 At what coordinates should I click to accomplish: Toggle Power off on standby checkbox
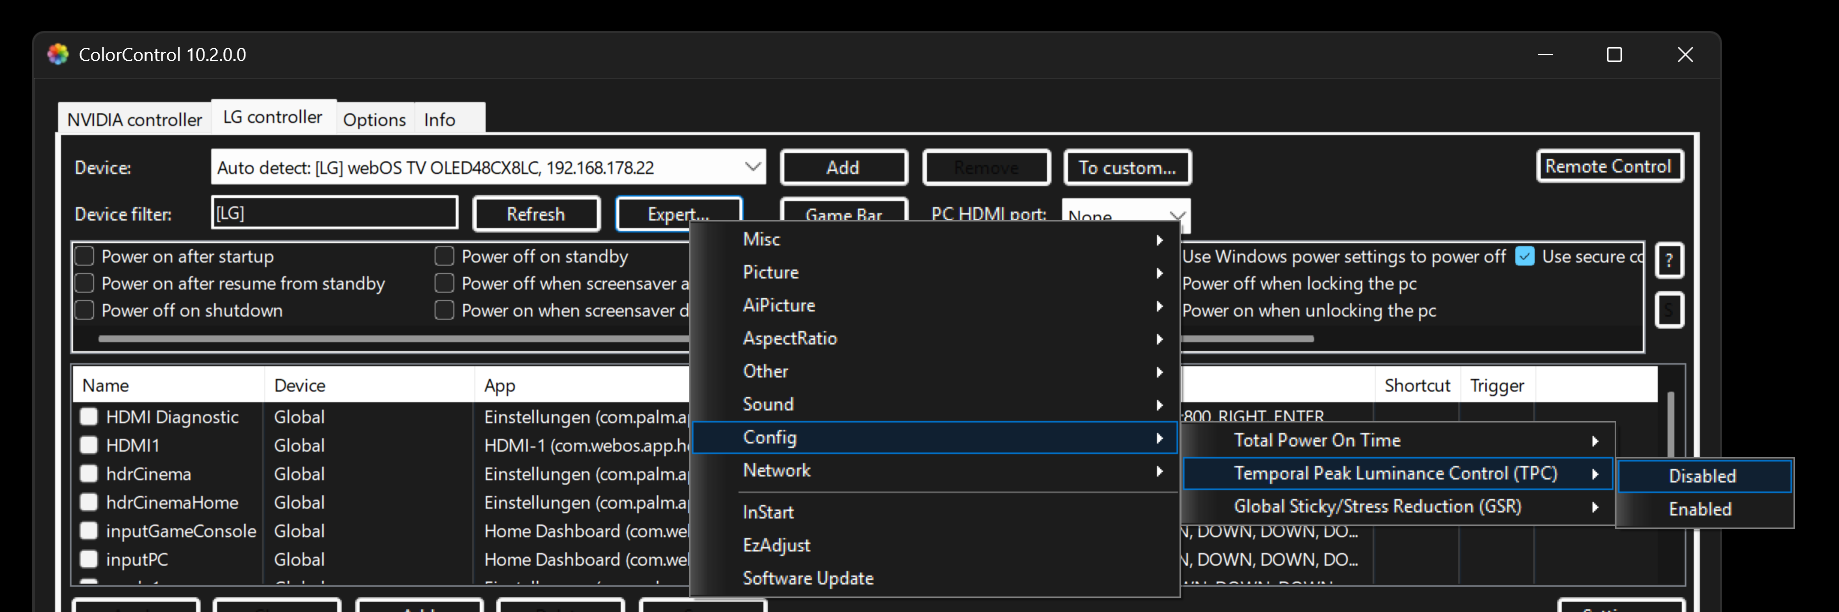click(445, 256)
